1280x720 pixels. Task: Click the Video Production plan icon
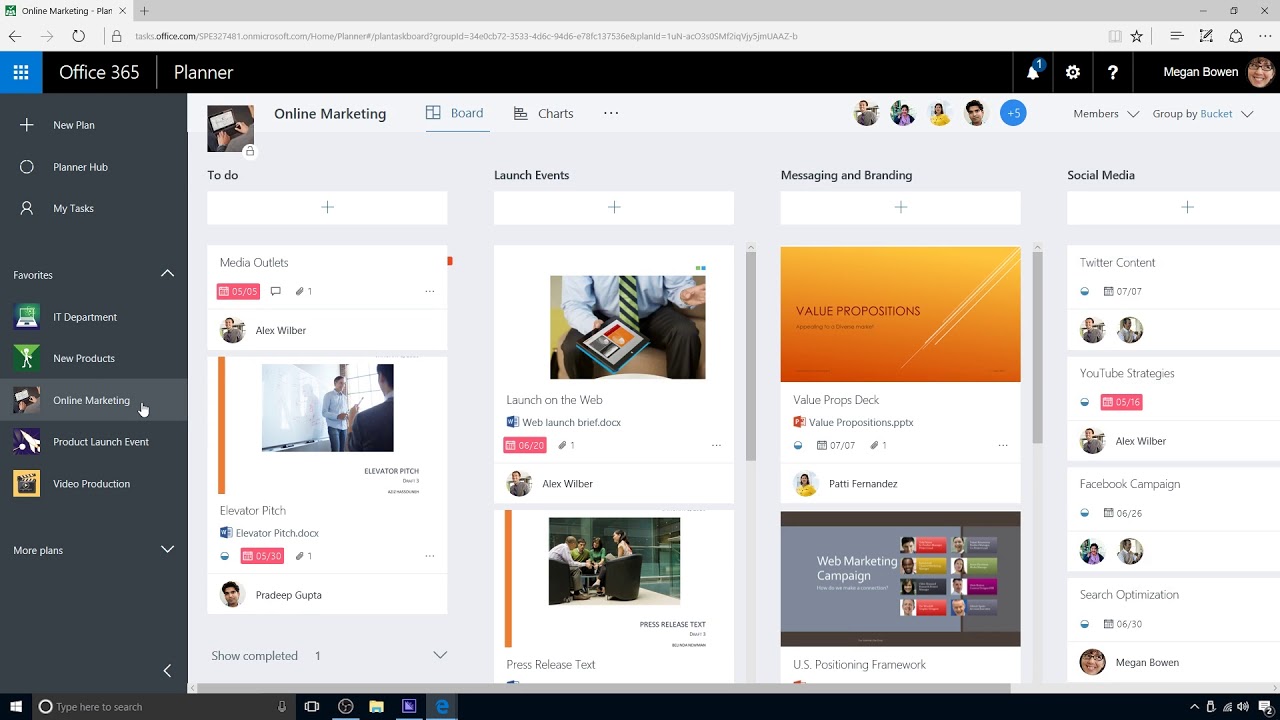pos(27,484)
